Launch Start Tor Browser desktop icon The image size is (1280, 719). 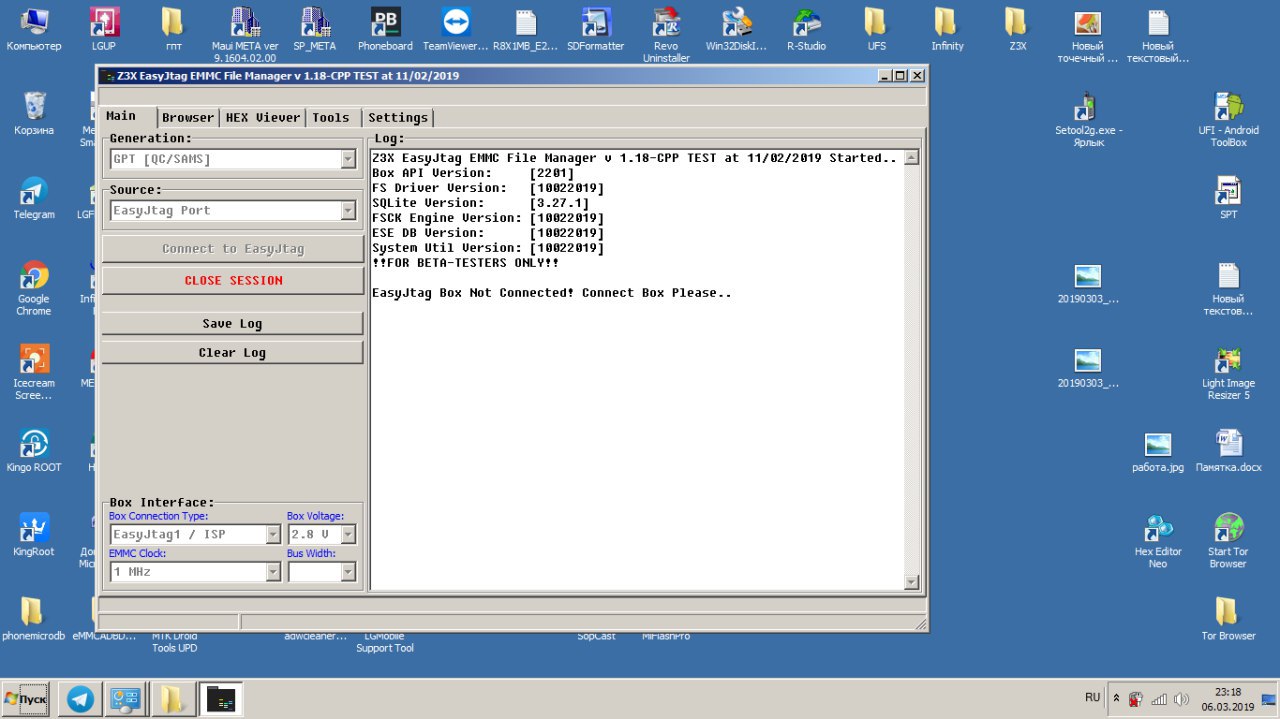1228,540
